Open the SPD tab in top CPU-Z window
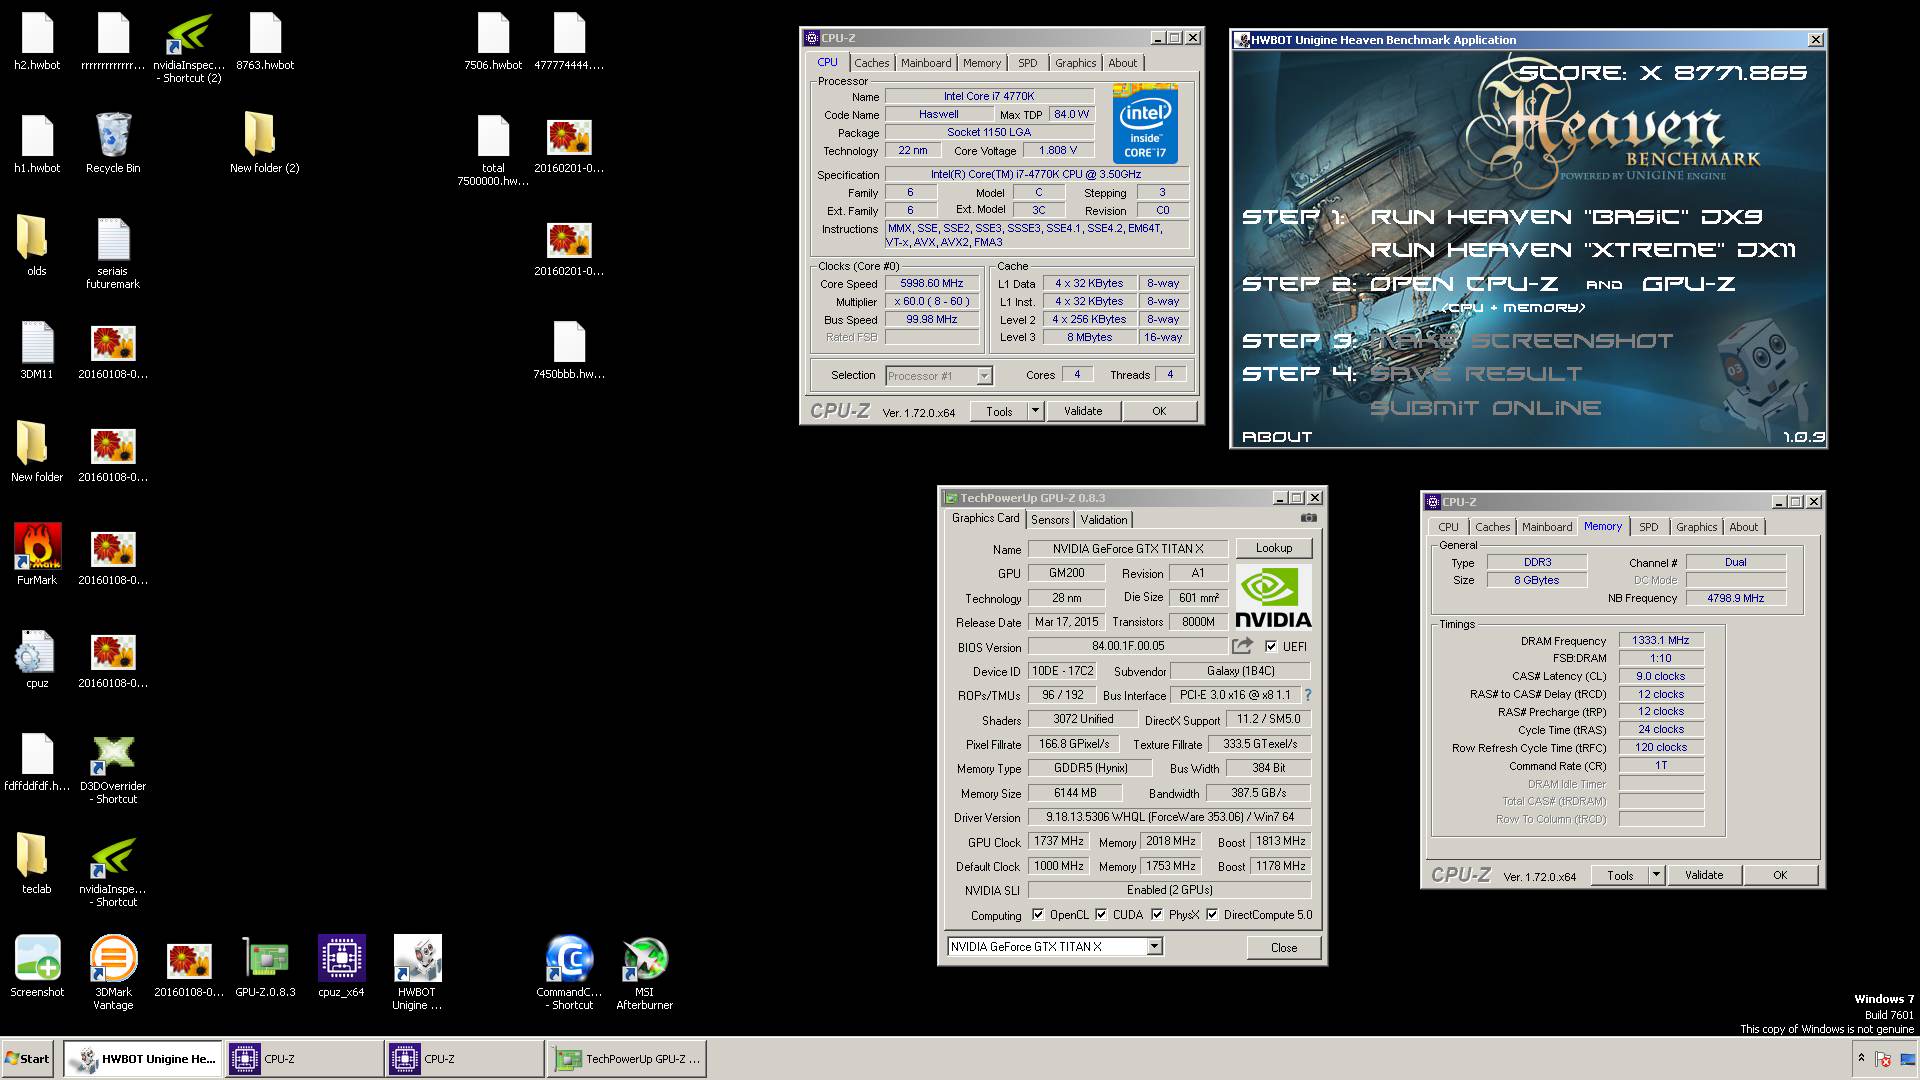1920x1080 pixels. (x=1027, y=63)
